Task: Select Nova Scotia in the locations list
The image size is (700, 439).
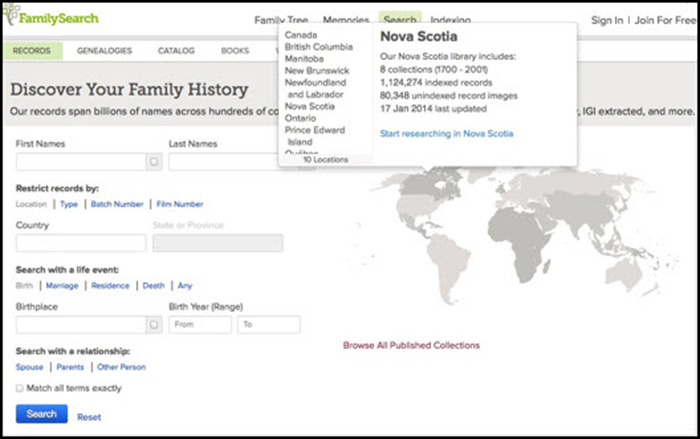Action: pyautogui.click(x=309, y=106)
